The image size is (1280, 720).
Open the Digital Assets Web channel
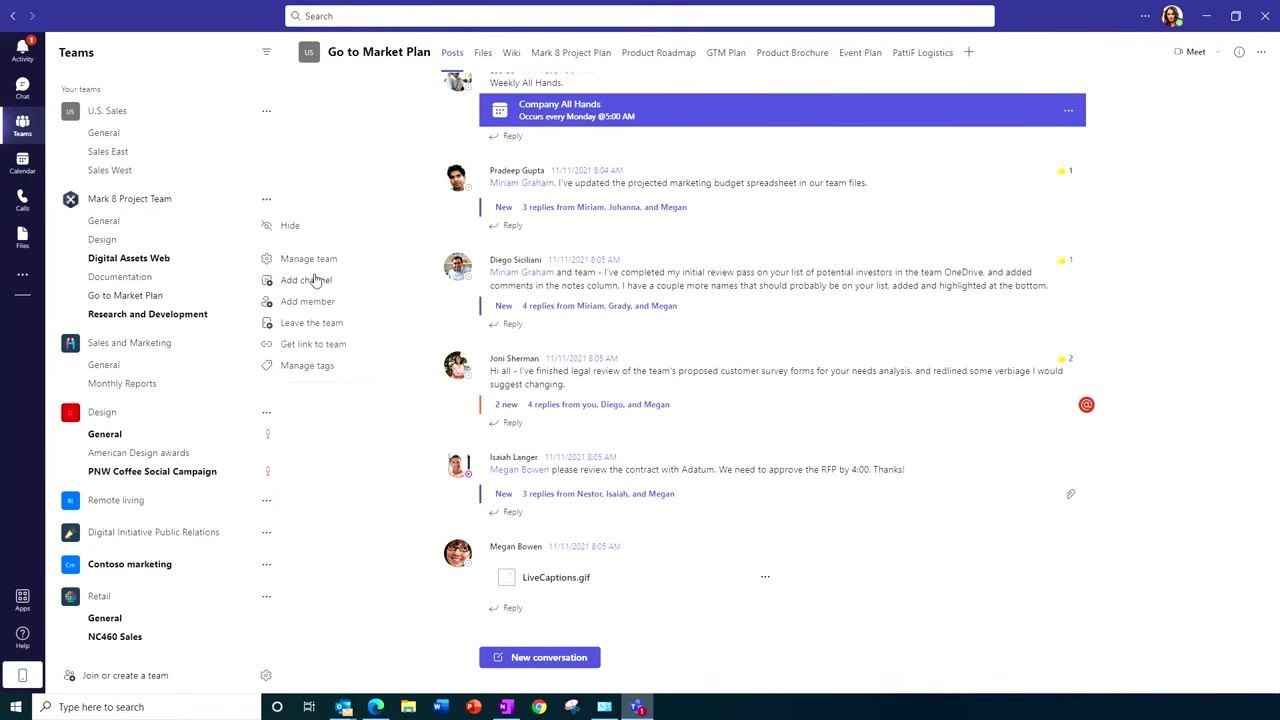tap(129, 258)
